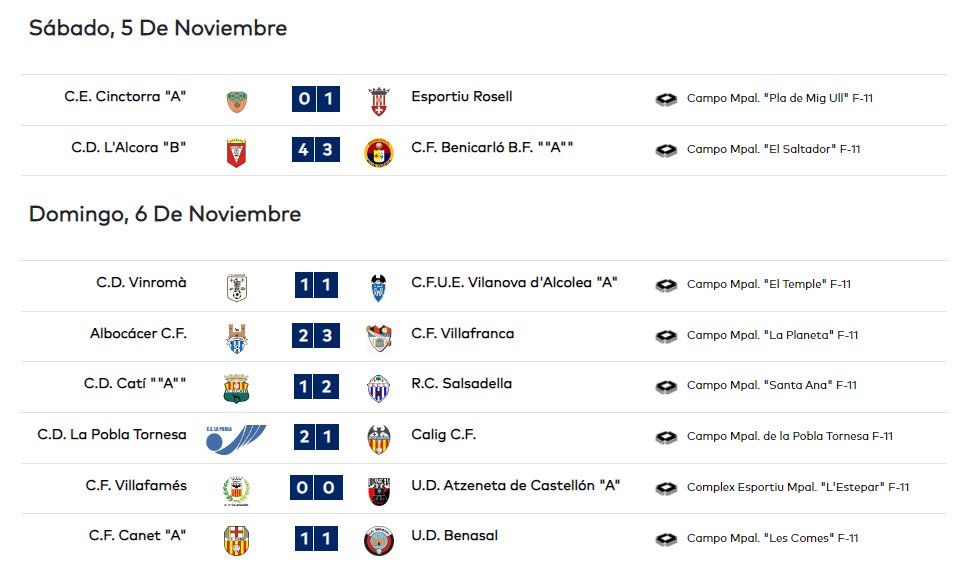
Task: Click the C.F. Benicarló B.F. round crest
Action: pyautogui.click(x=379, y=153)
